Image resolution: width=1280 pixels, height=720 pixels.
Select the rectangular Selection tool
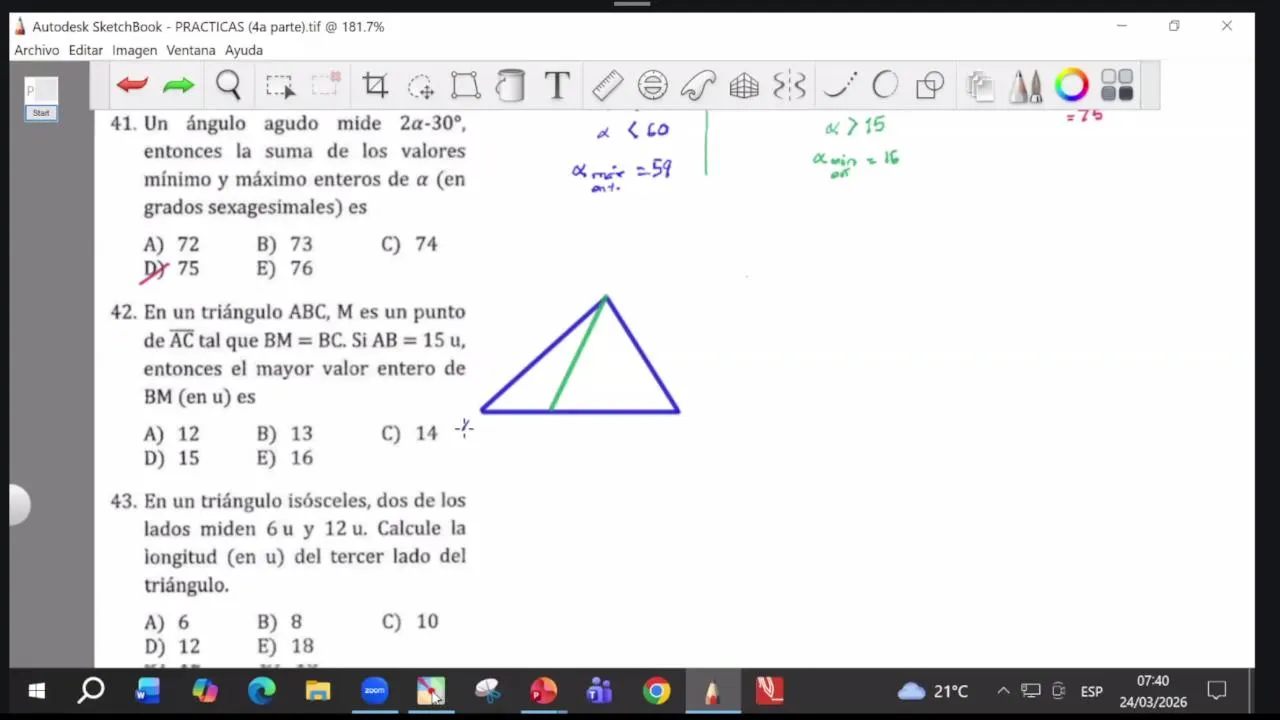point(280,86)
